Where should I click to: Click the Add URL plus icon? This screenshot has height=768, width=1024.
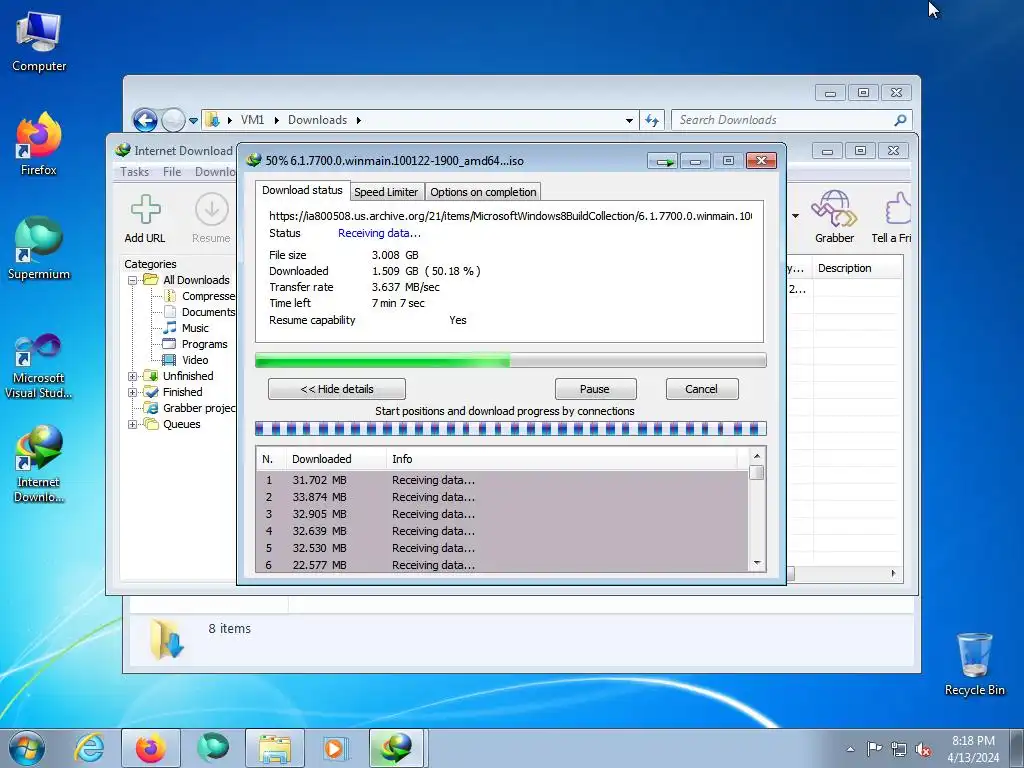click(145, 210)
